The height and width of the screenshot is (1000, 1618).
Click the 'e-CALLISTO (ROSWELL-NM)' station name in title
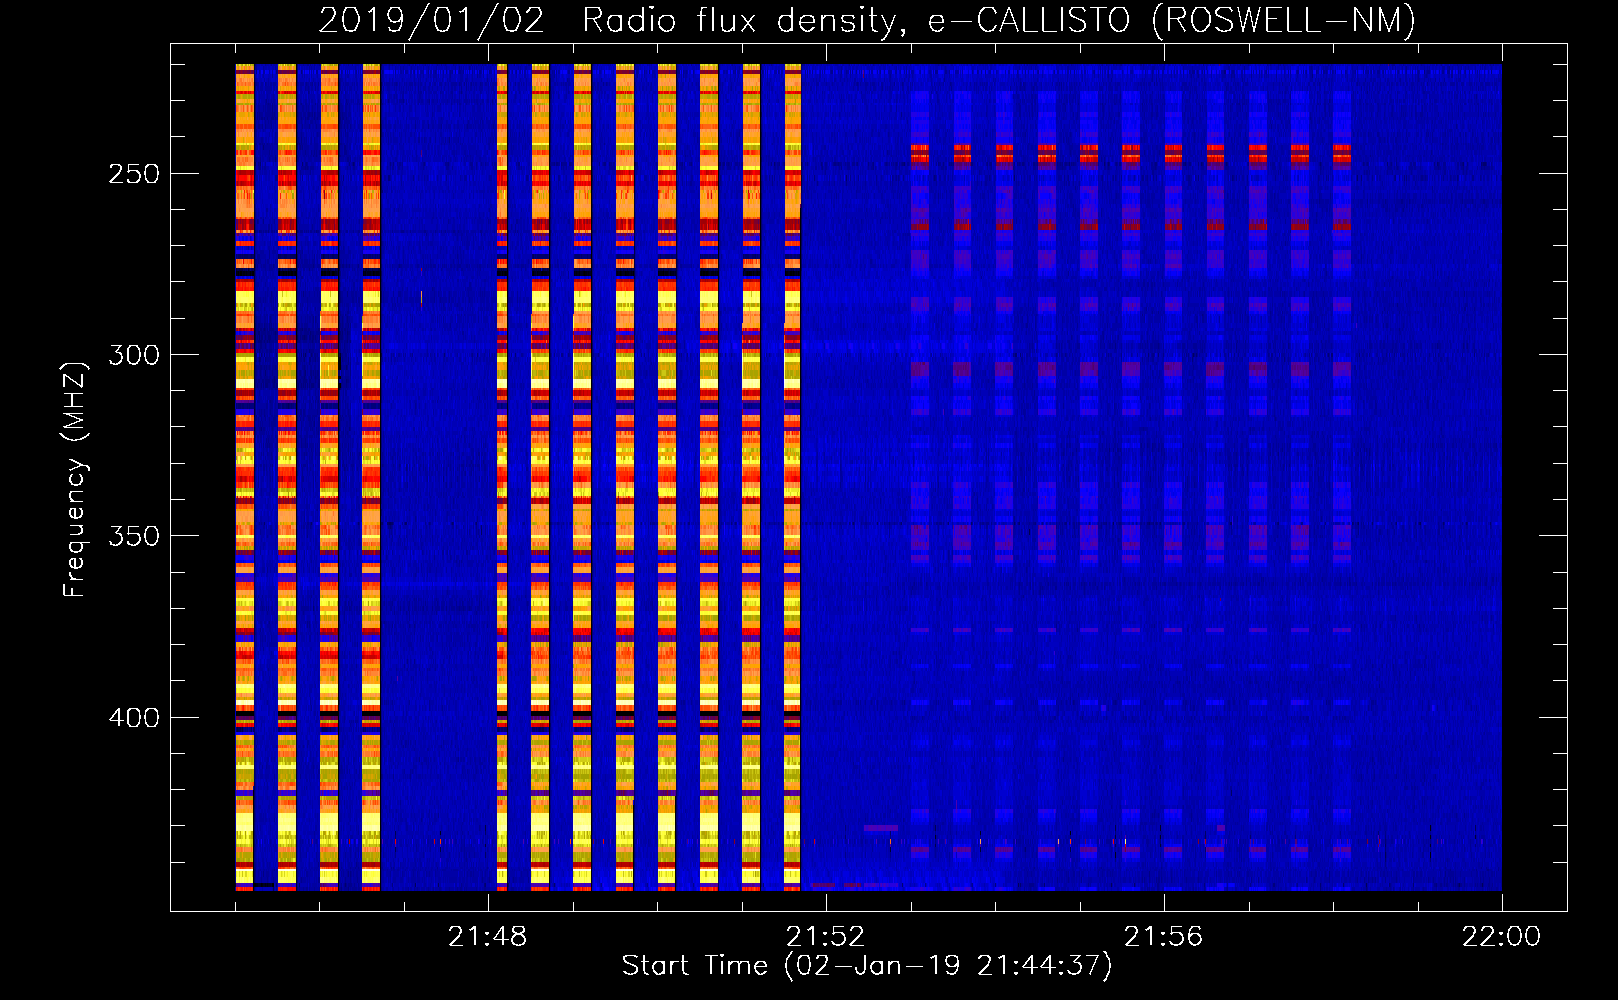1172,20
